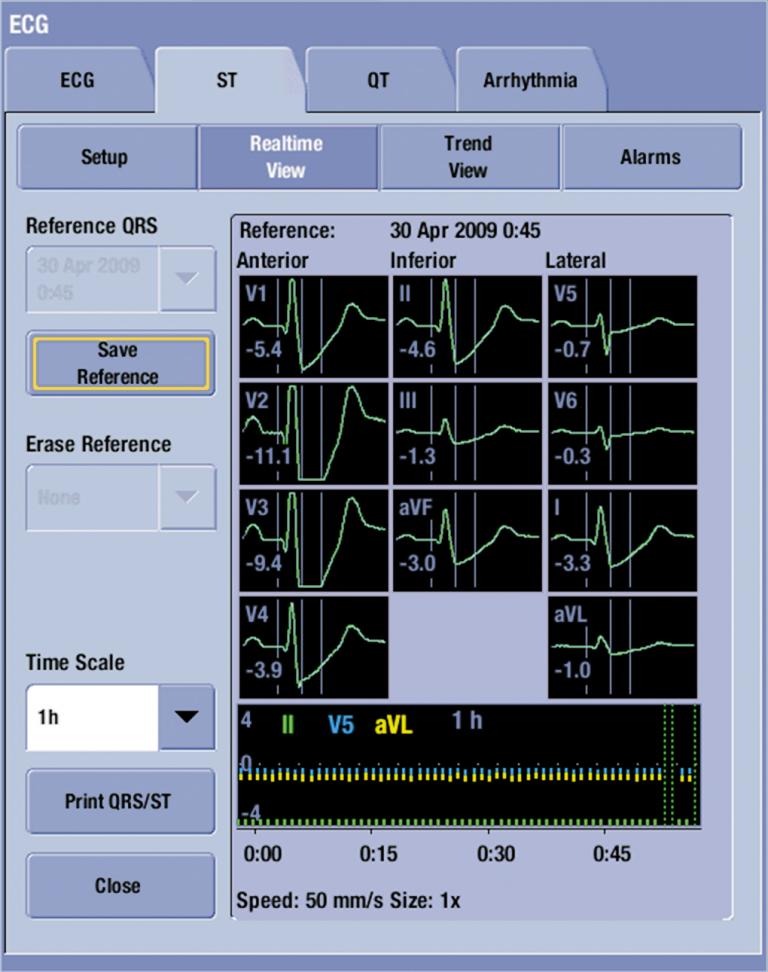The width and height of the screenshot is (768, 972).
Task: Click the Time Scale 1h field
Action: (92, 717)
